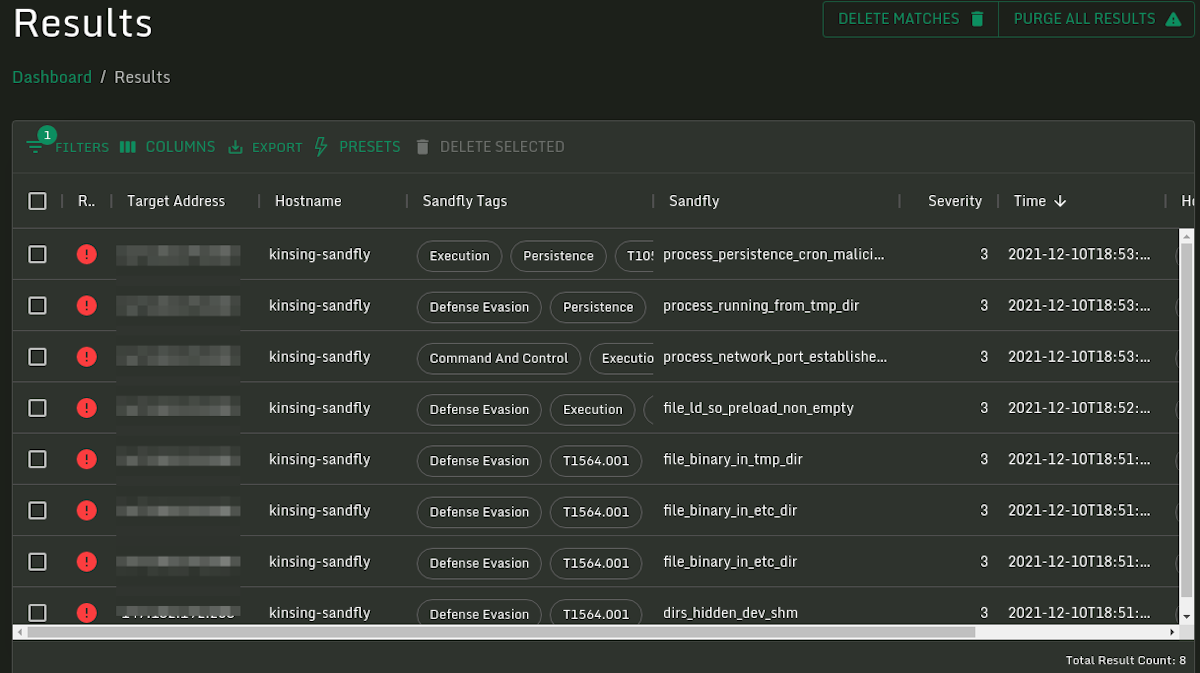Click the Delete Selected trash icon

pos(422,146)
